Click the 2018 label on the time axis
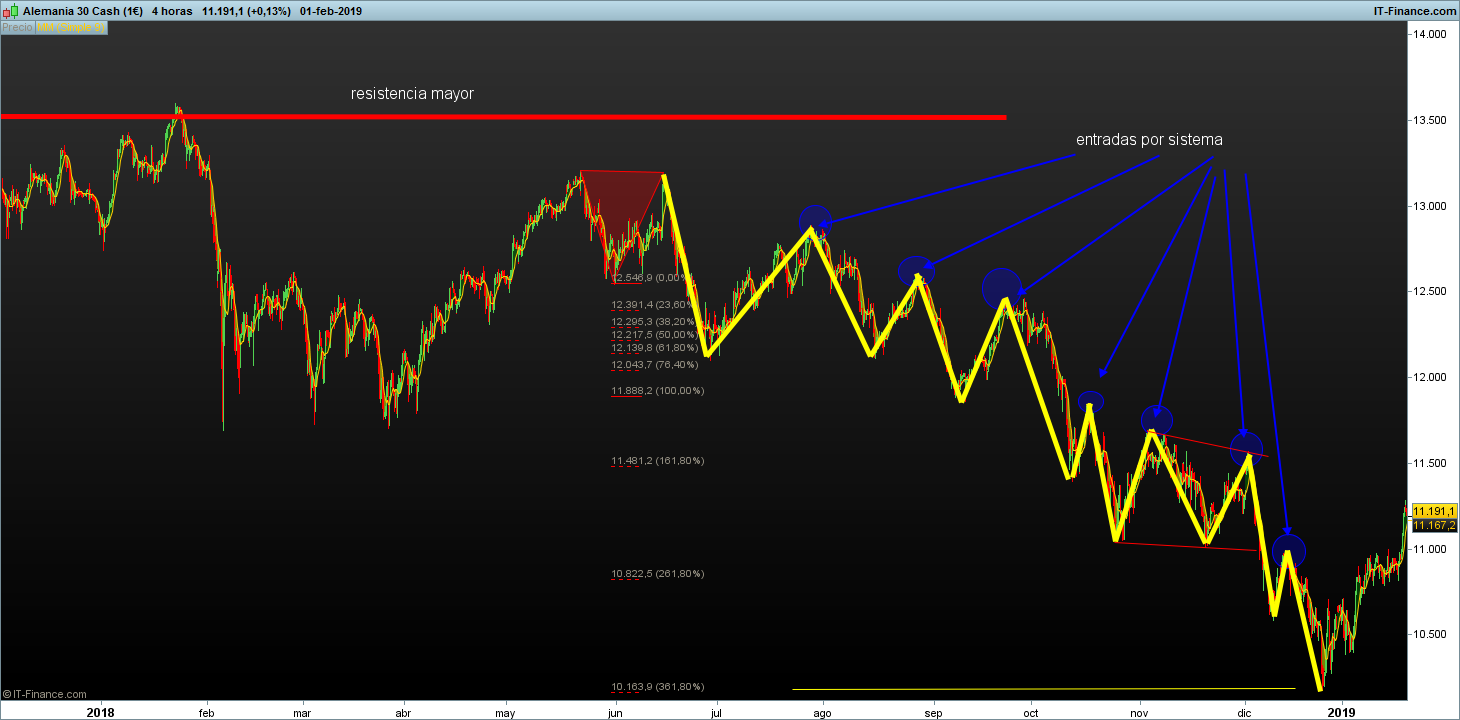Screen dimensions: 1460x720 coord(101,712)
